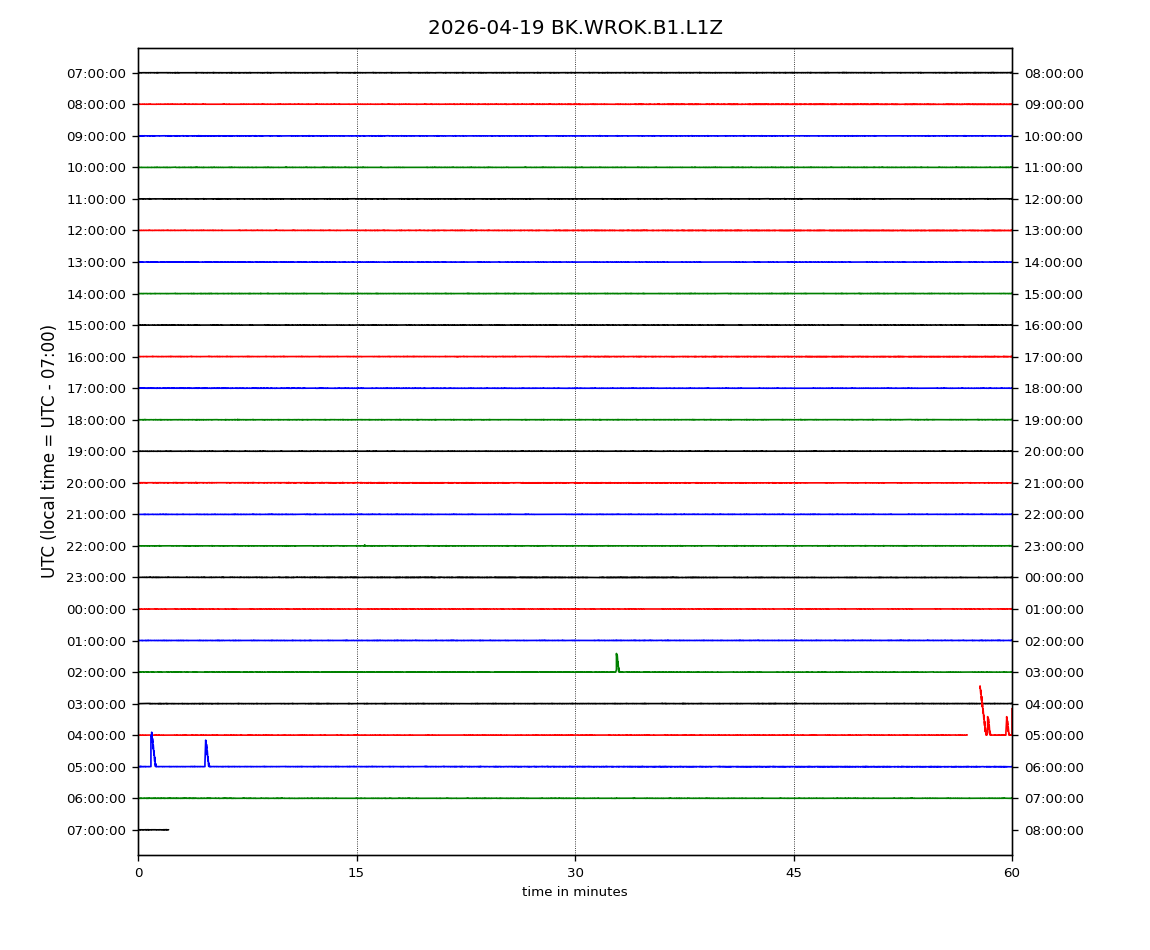
Task: Click the second blue spike near minute 5
Action: (206, 752)
